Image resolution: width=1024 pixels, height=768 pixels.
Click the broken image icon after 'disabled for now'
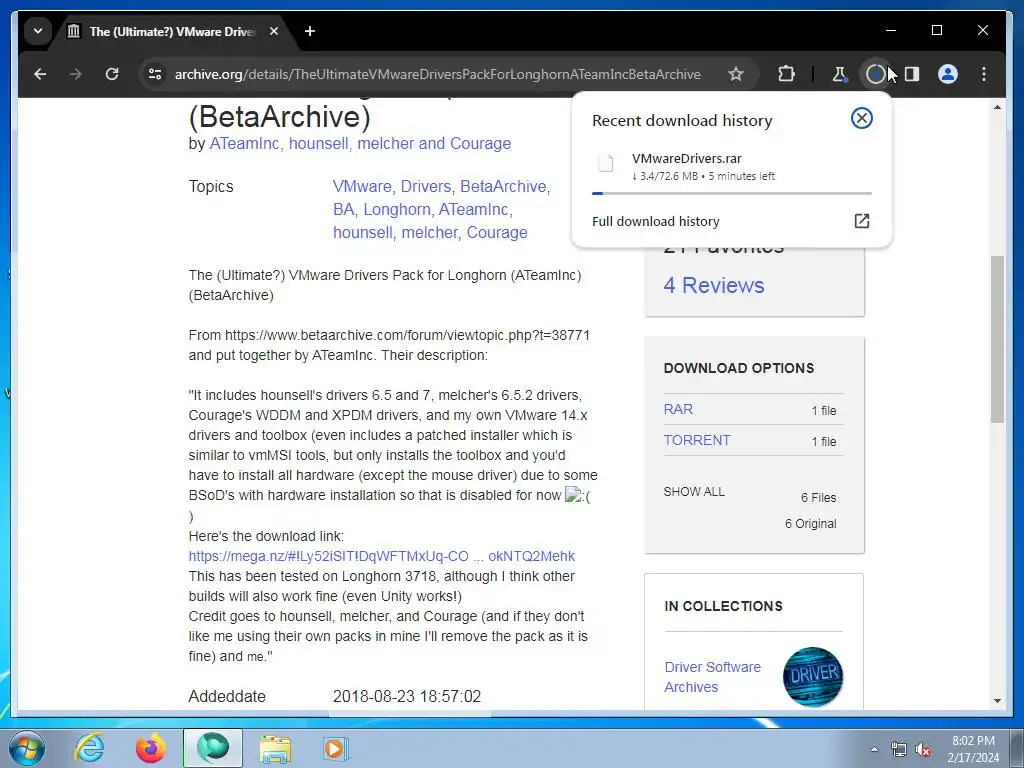[x=573, y=495]
